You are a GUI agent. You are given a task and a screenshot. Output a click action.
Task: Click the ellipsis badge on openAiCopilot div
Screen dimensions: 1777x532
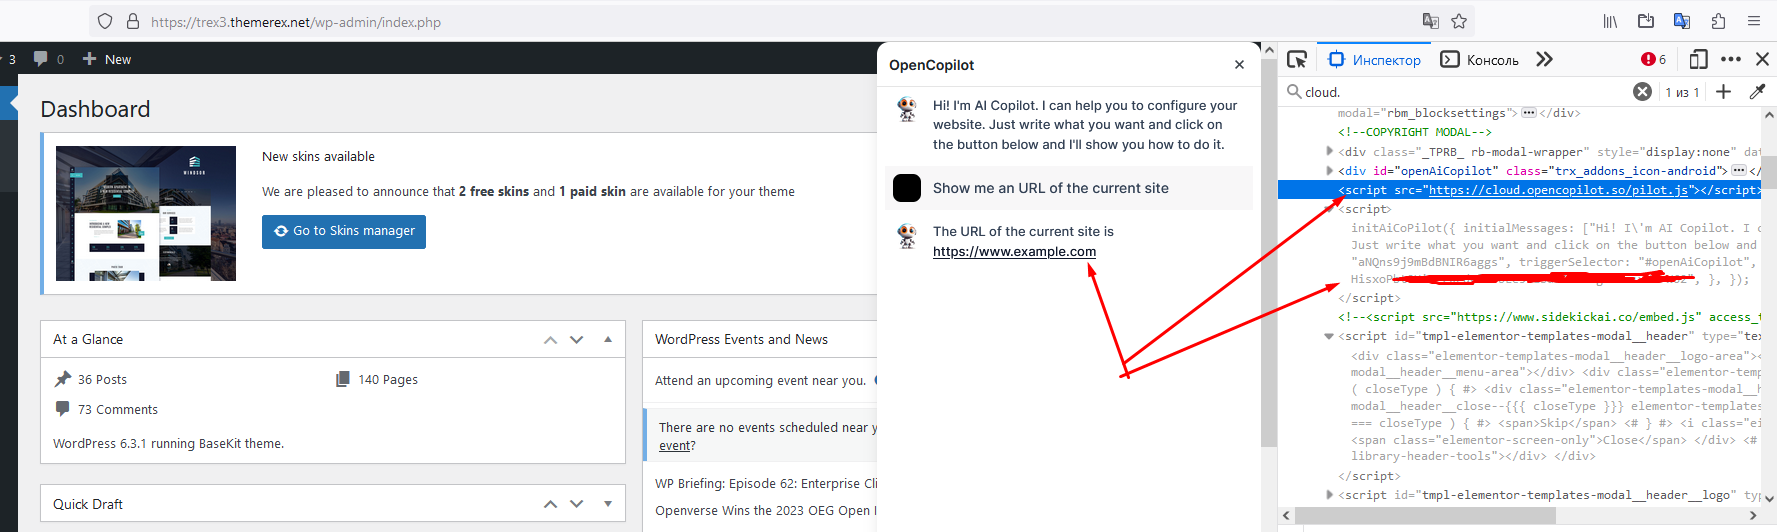click(x=1738, y=170)
